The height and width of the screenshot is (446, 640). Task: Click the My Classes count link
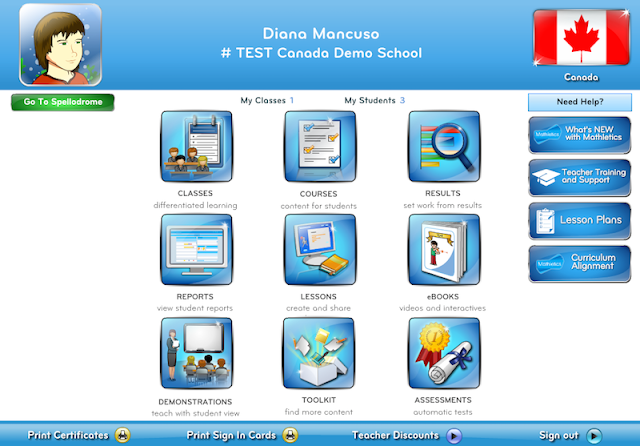tap(267, 100)
